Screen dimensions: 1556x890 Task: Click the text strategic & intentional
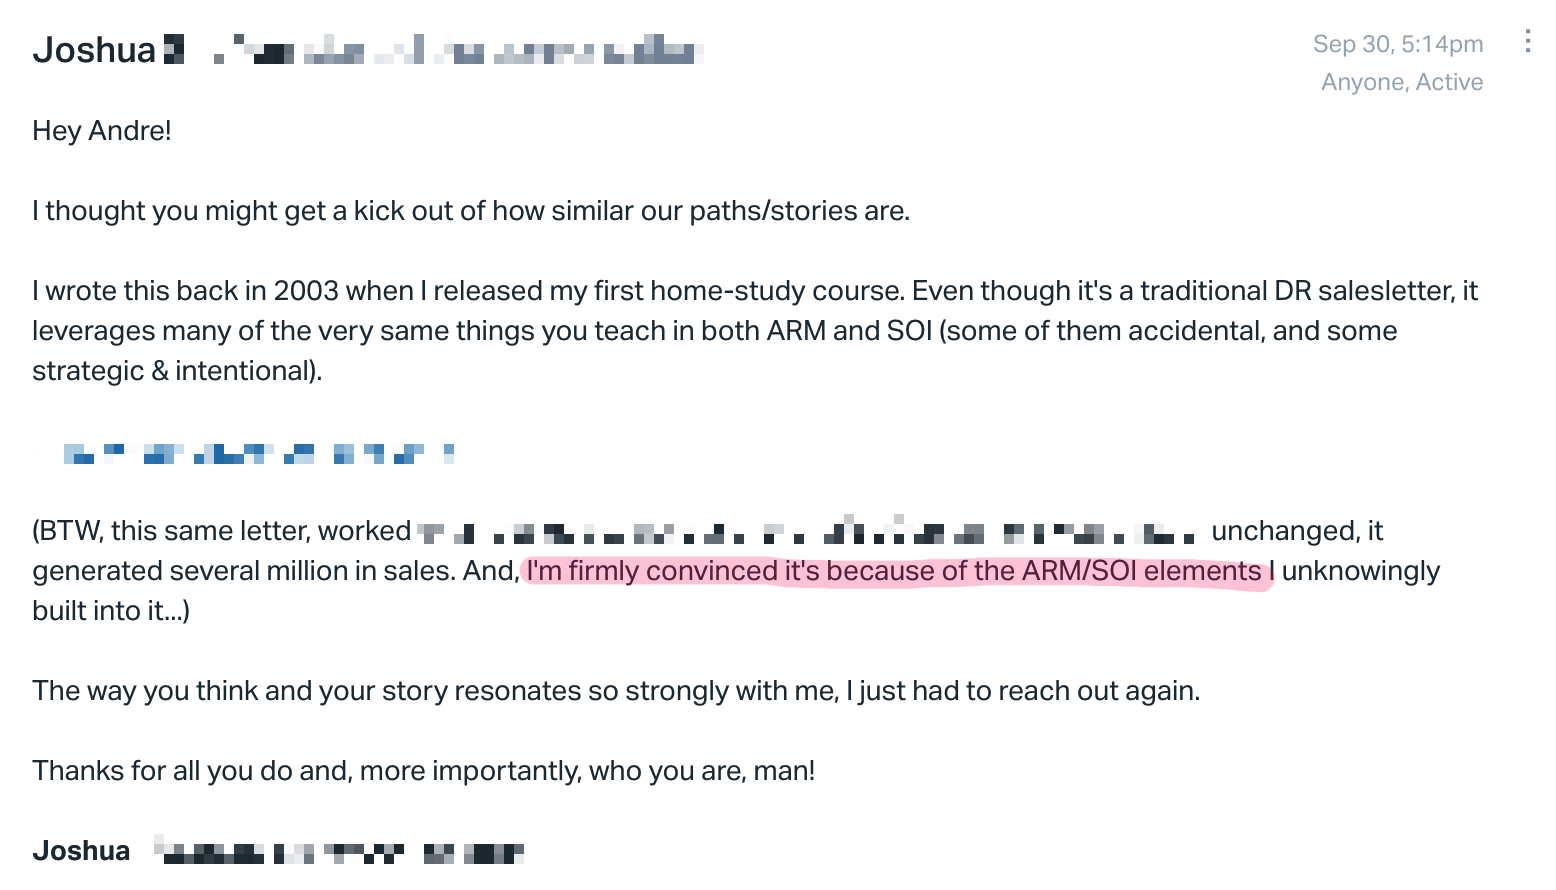pos(177,371)
